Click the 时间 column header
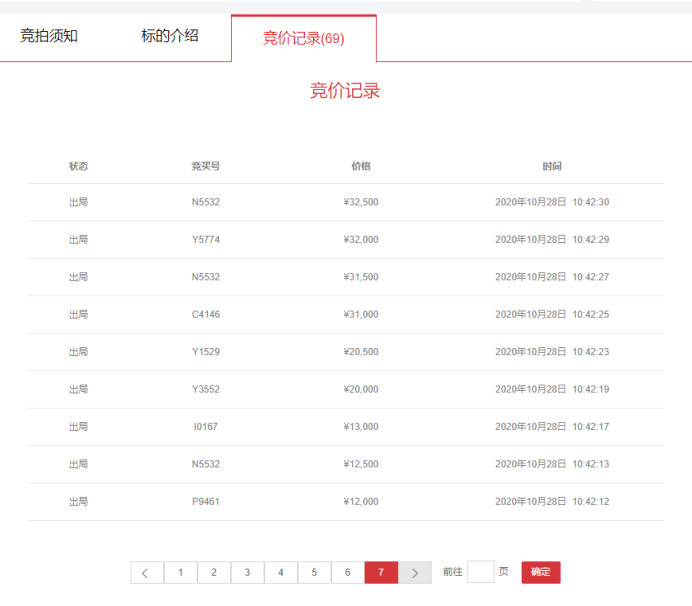Image resolution: width=692 pixels, height=606 pixels. coord(552,166)
